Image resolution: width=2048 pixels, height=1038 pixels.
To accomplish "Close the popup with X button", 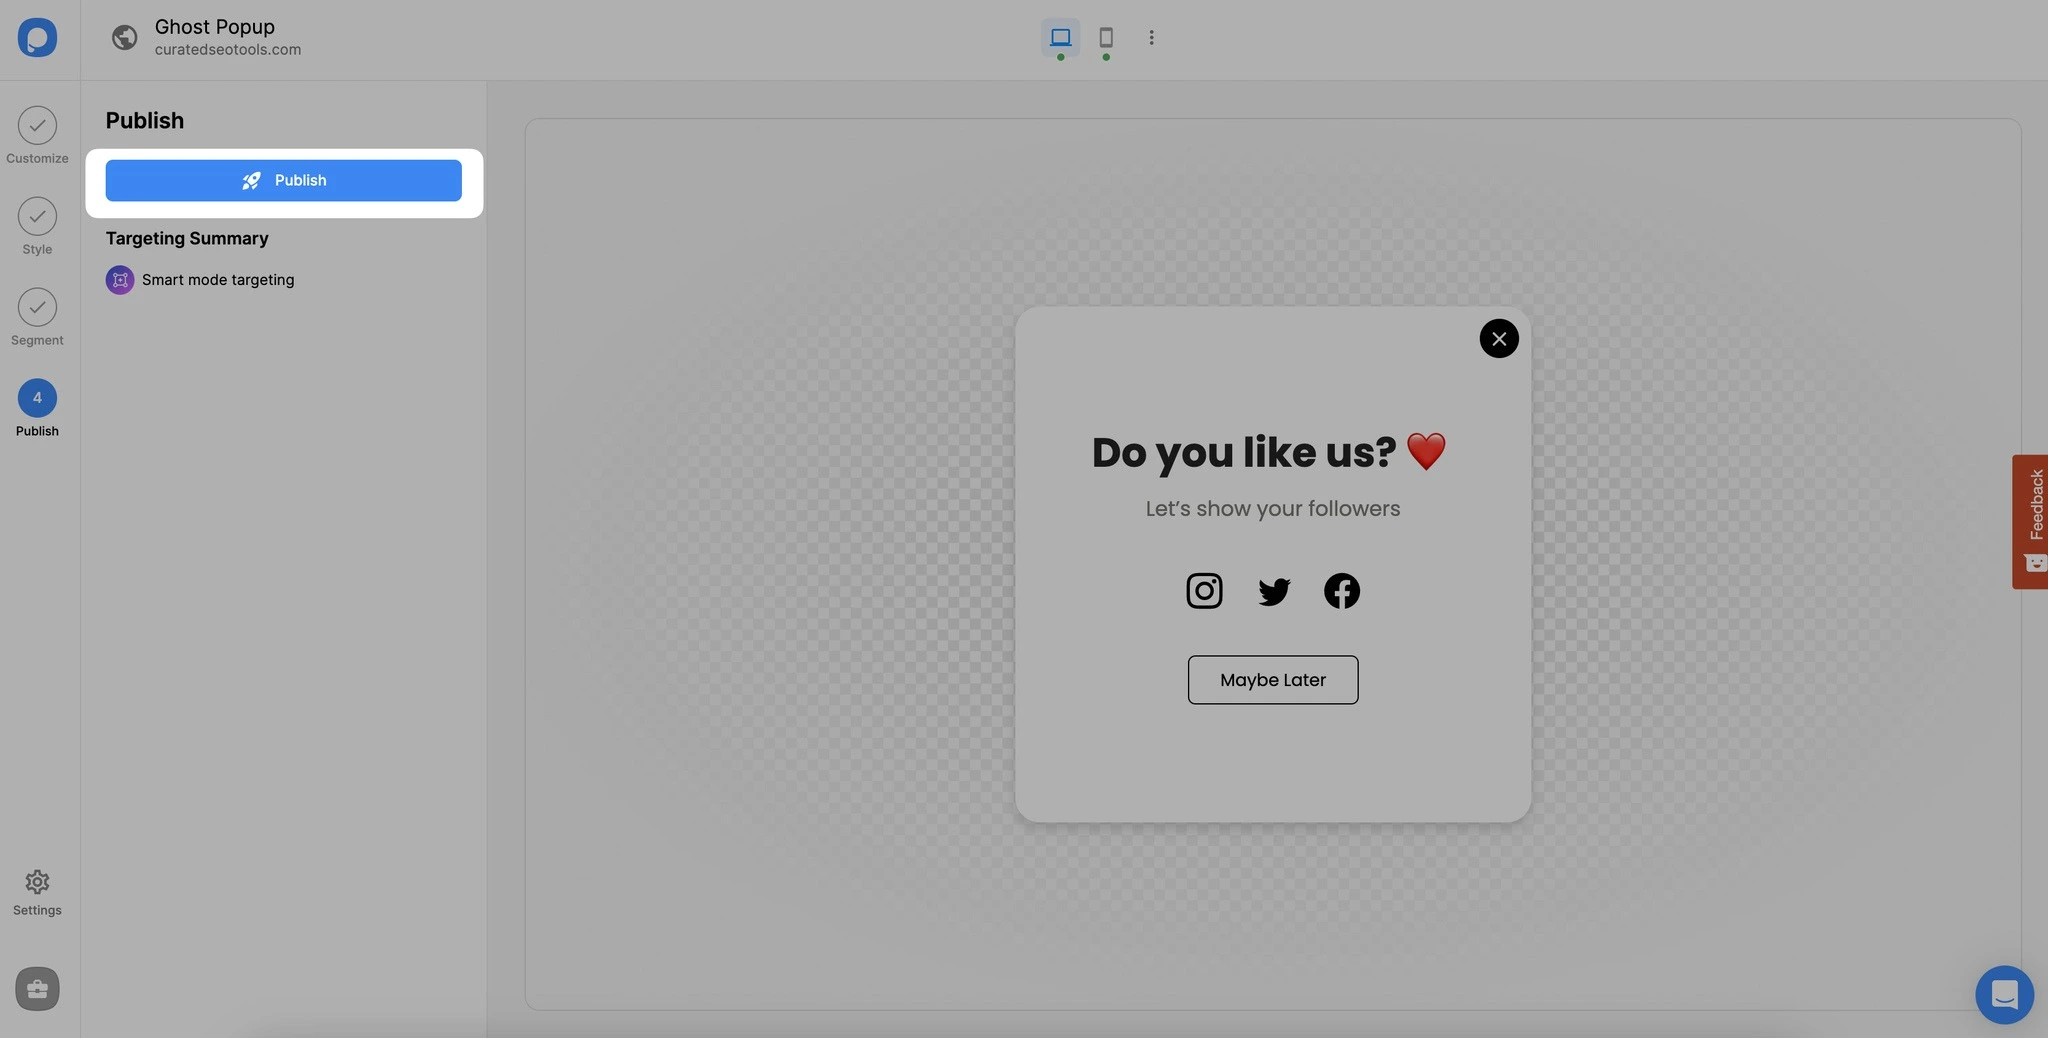I will (x=1499, y=339).
